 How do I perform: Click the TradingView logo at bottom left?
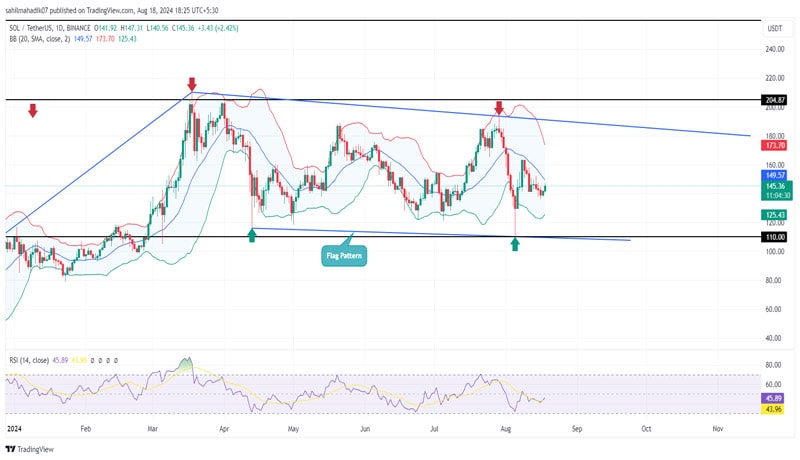[29, 449]
